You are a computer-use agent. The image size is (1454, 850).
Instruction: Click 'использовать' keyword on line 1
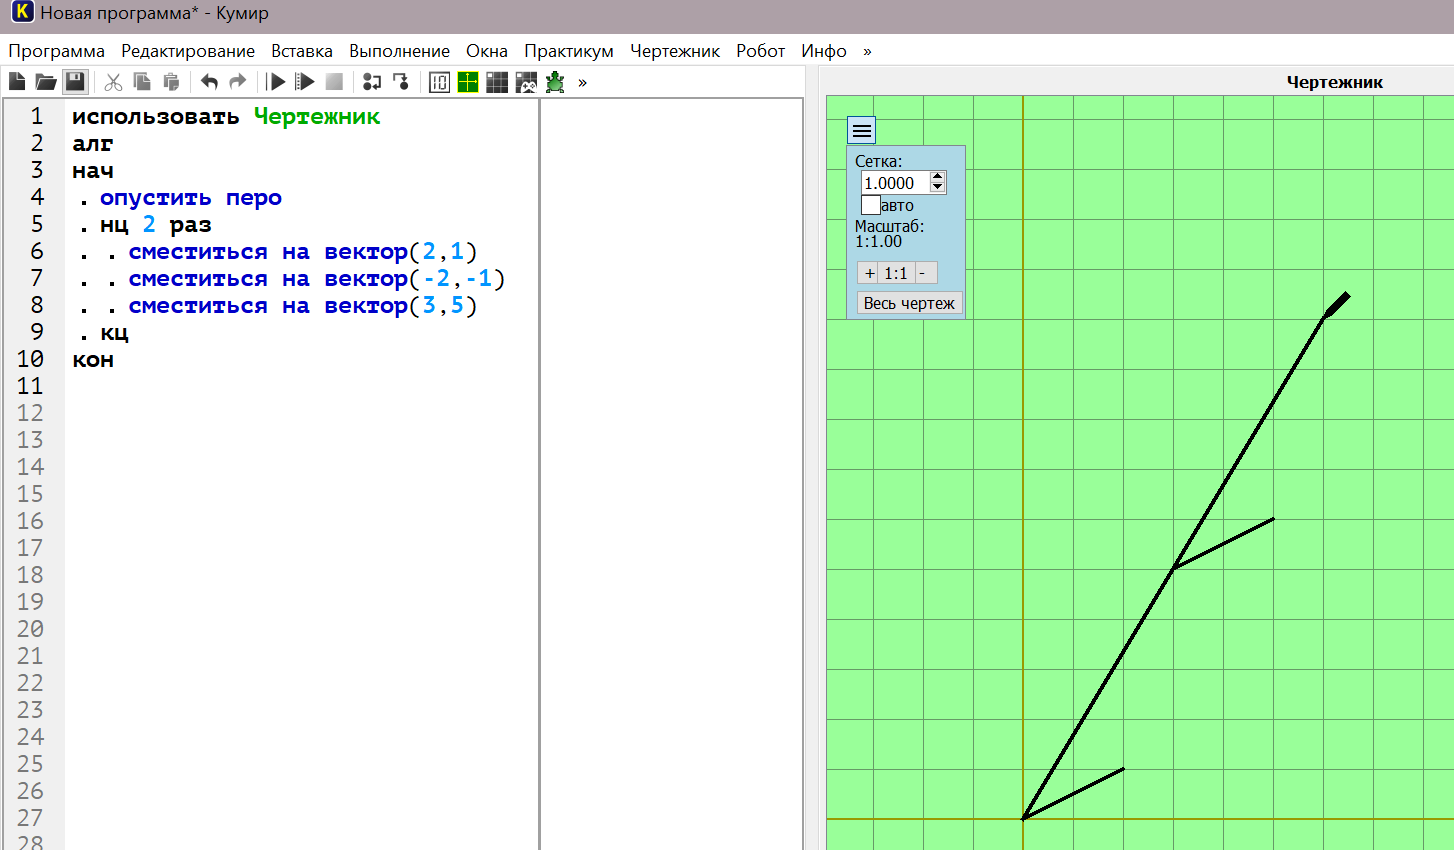coord(156,117)
